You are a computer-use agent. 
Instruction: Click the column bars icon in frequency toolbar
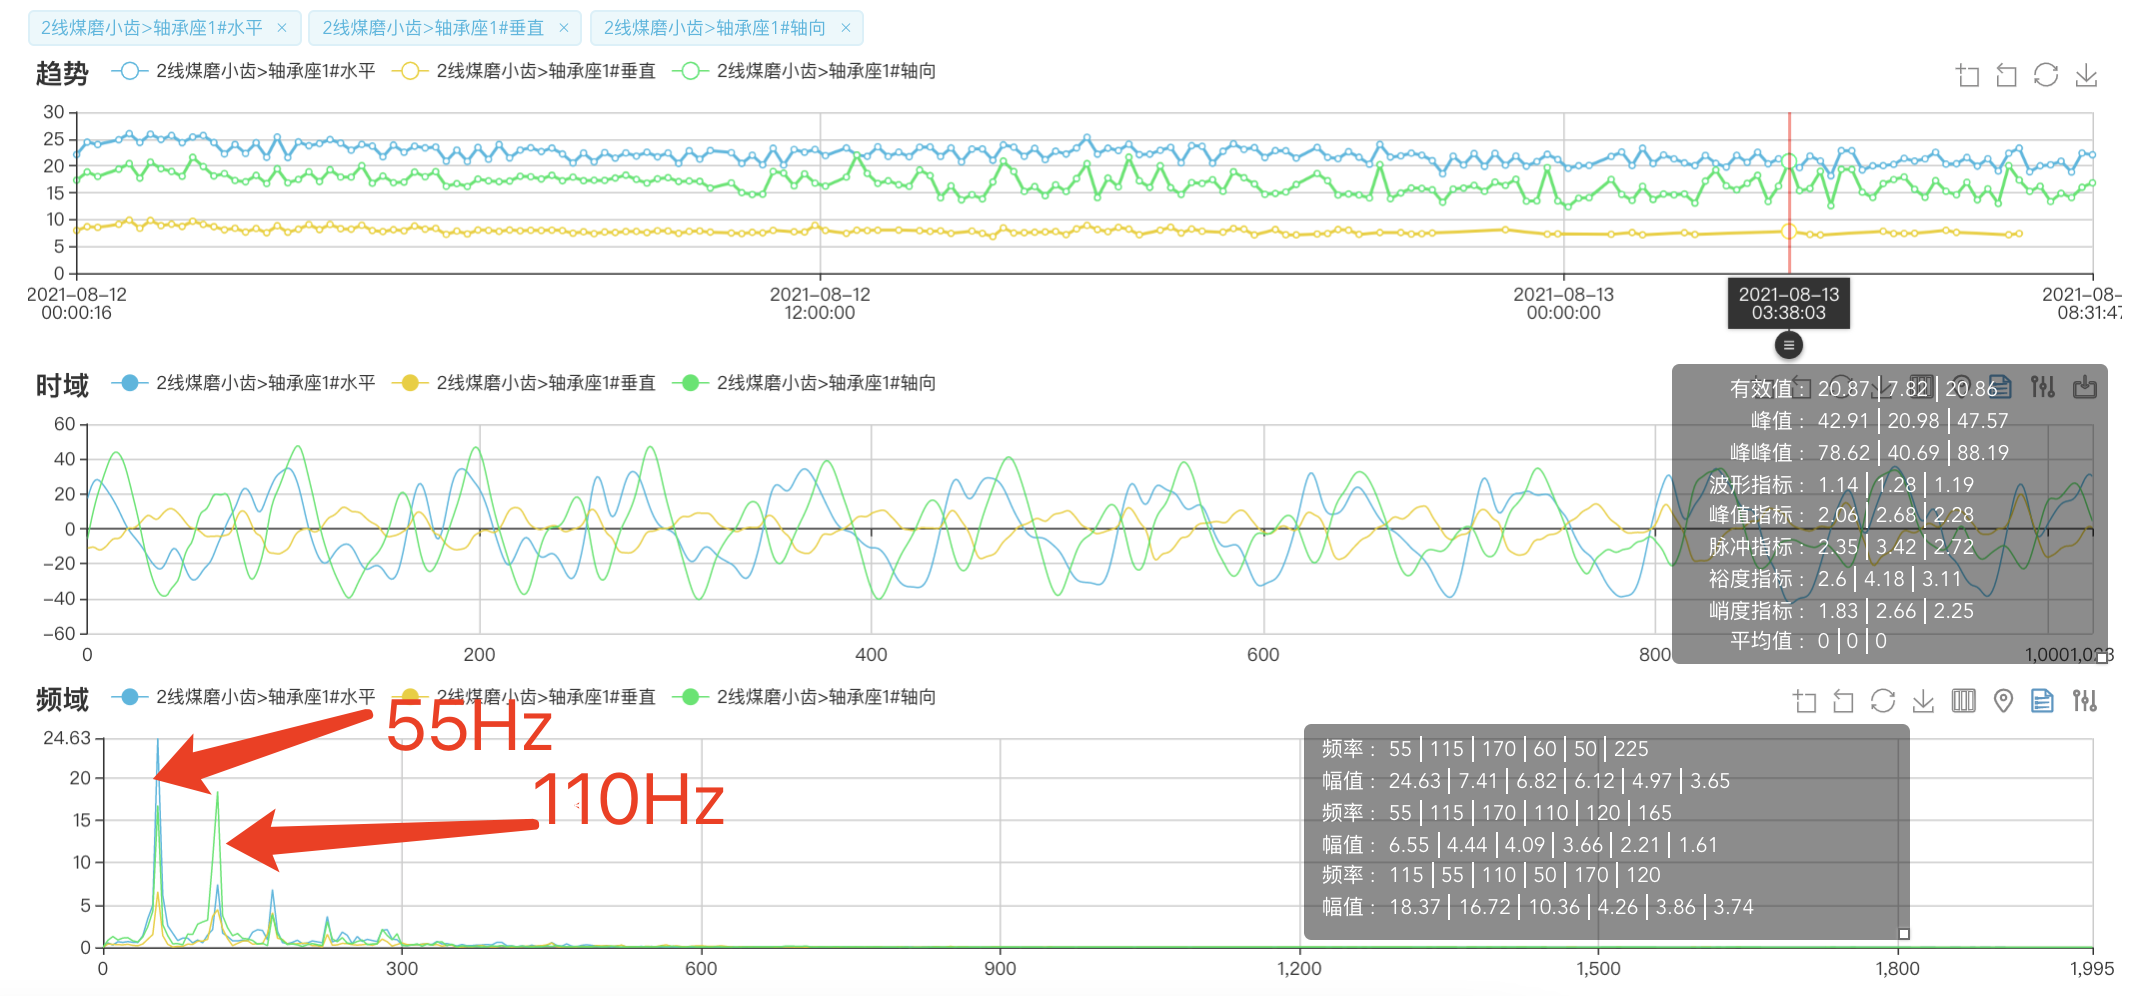1963,701
